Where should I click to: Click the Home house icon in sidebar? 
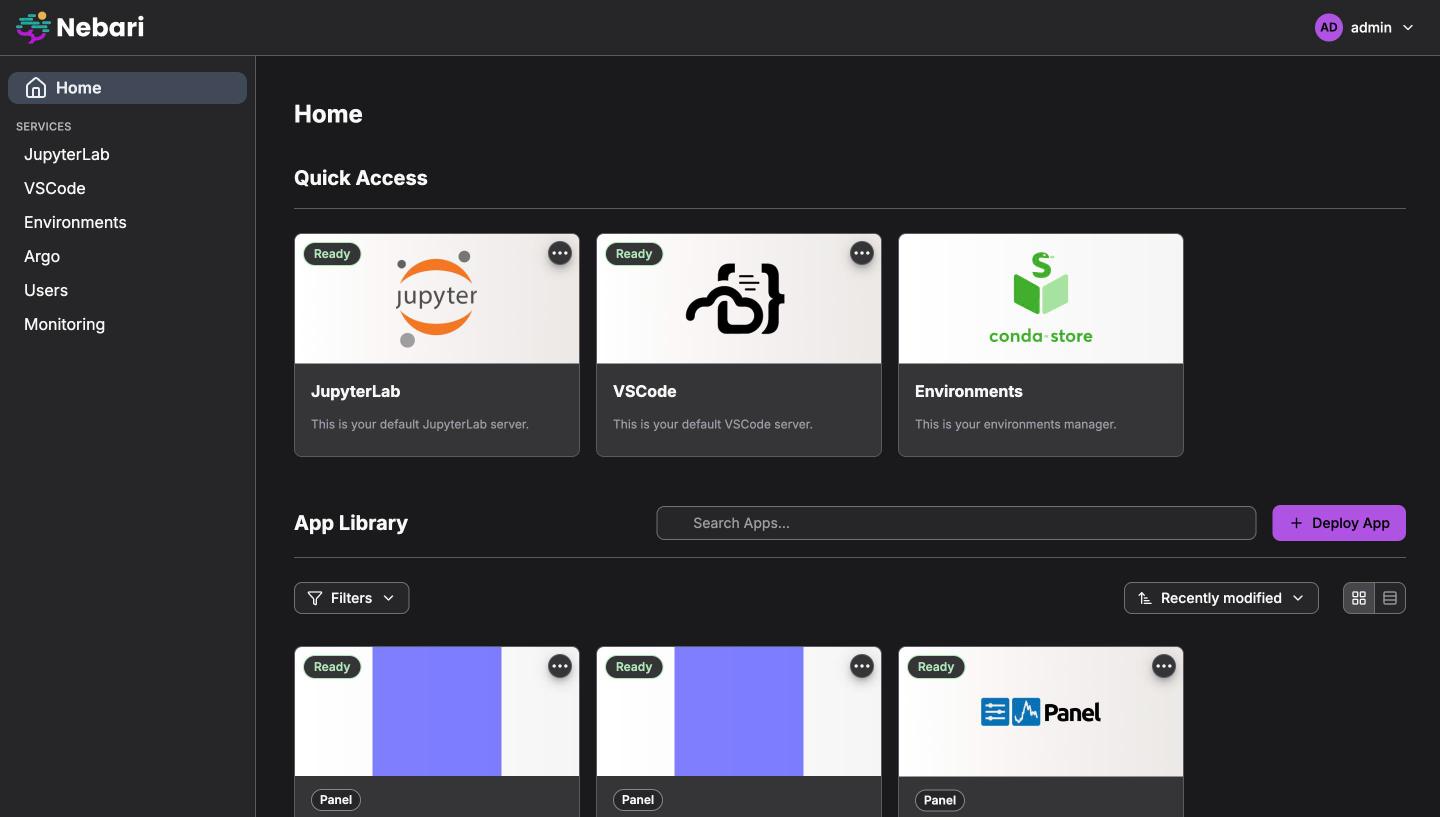point(36,88)
